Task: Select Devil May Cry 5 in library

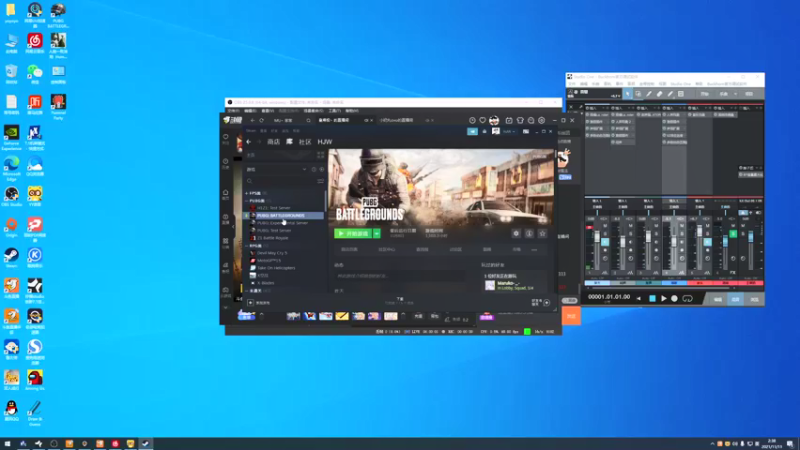Action: click(272, 253)
